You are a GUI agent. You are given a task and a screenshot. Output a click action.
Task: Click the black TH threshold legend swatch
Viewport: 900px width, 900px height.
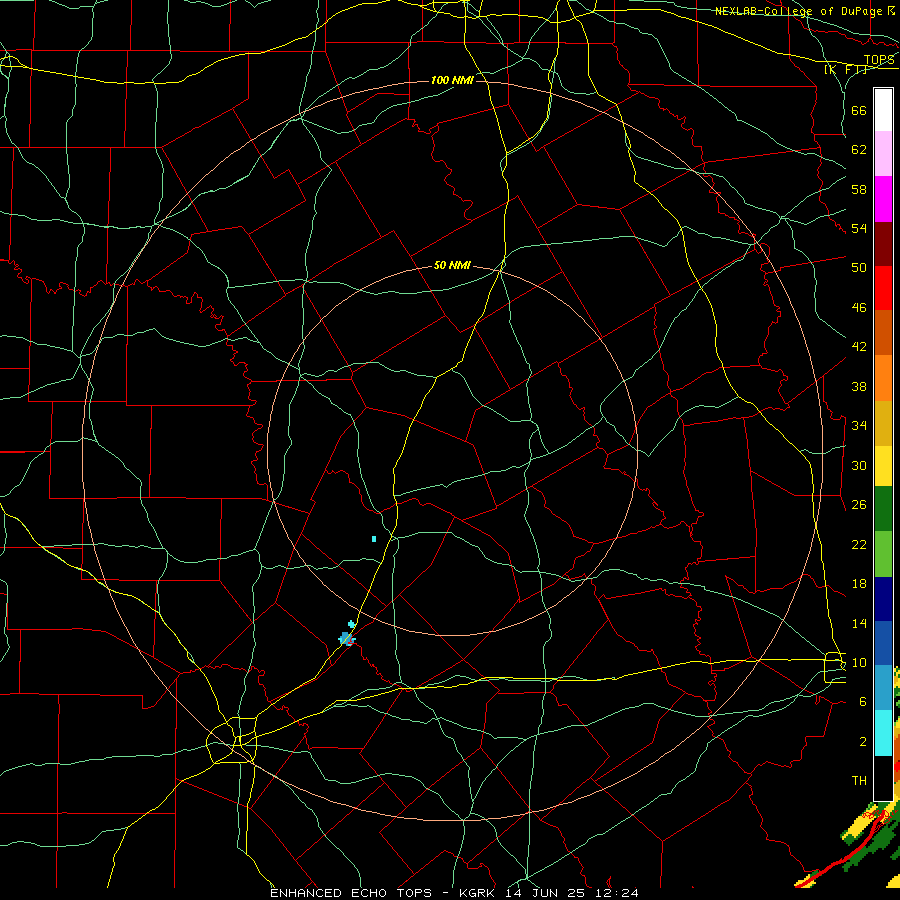[x=883, y=777]
